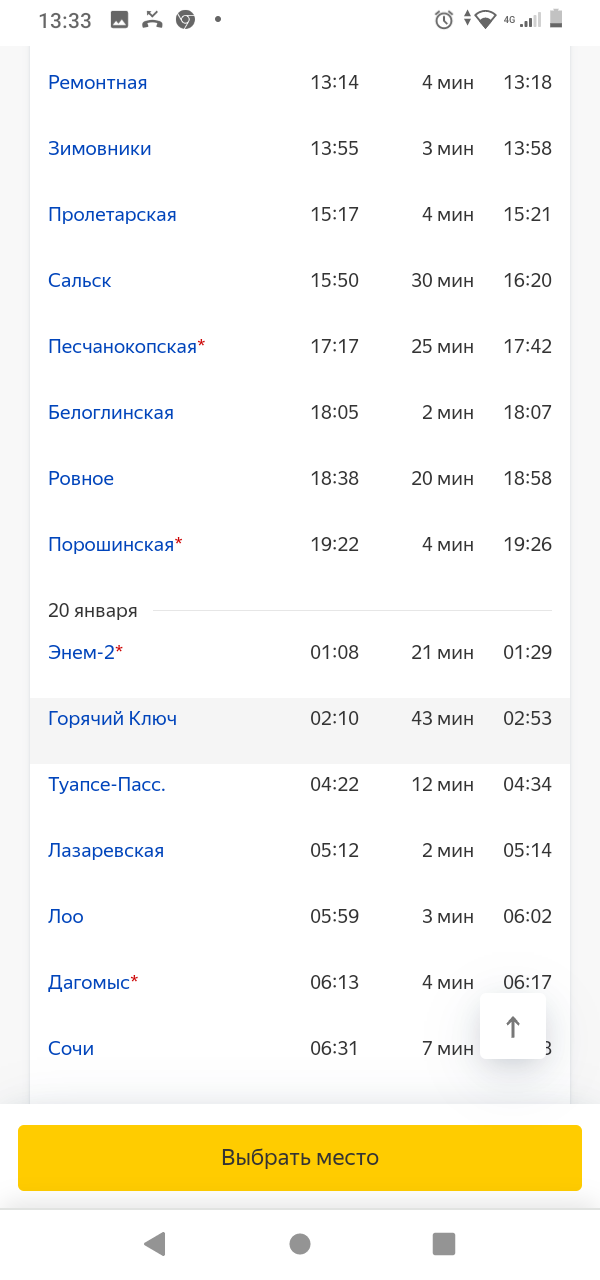
Task: Open the Энем-2 station link
Action: (81, 653)
